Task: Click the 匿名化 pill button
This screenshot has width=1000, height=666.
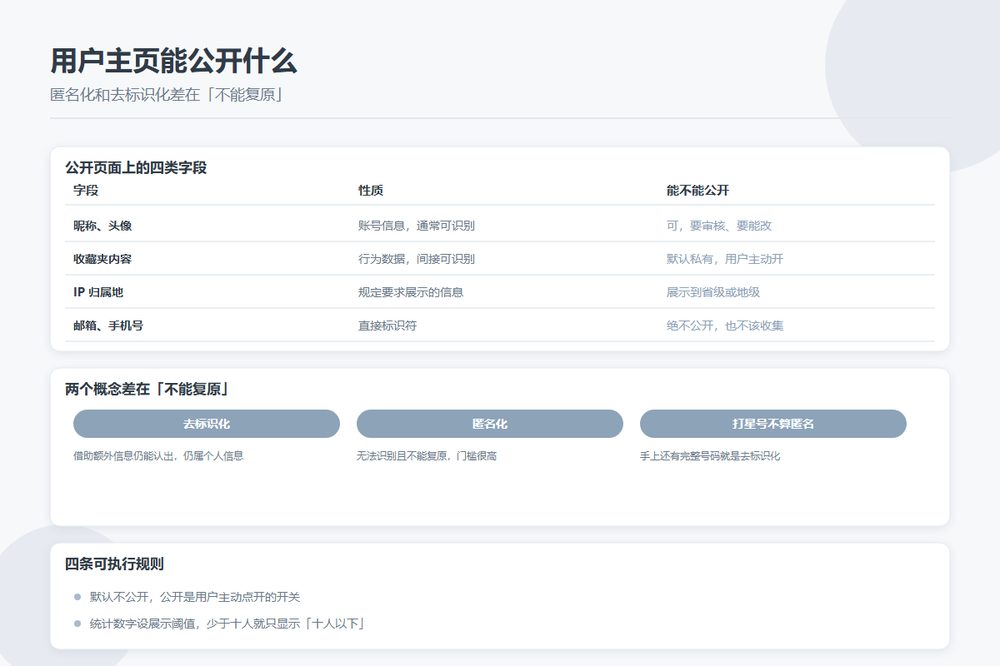Action: [489, 424]
